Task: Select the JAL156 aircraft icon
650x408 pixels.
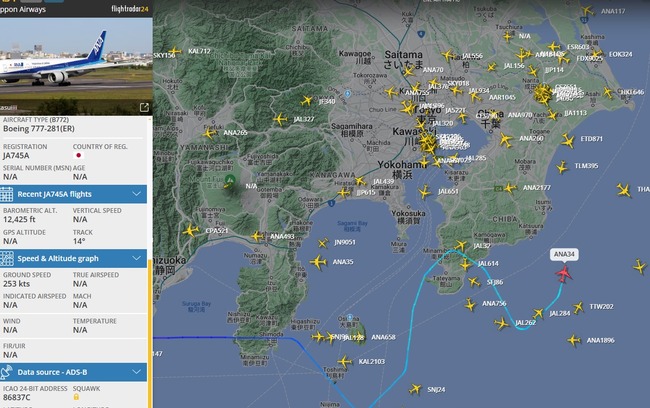Action: click(x=492, y=66)
